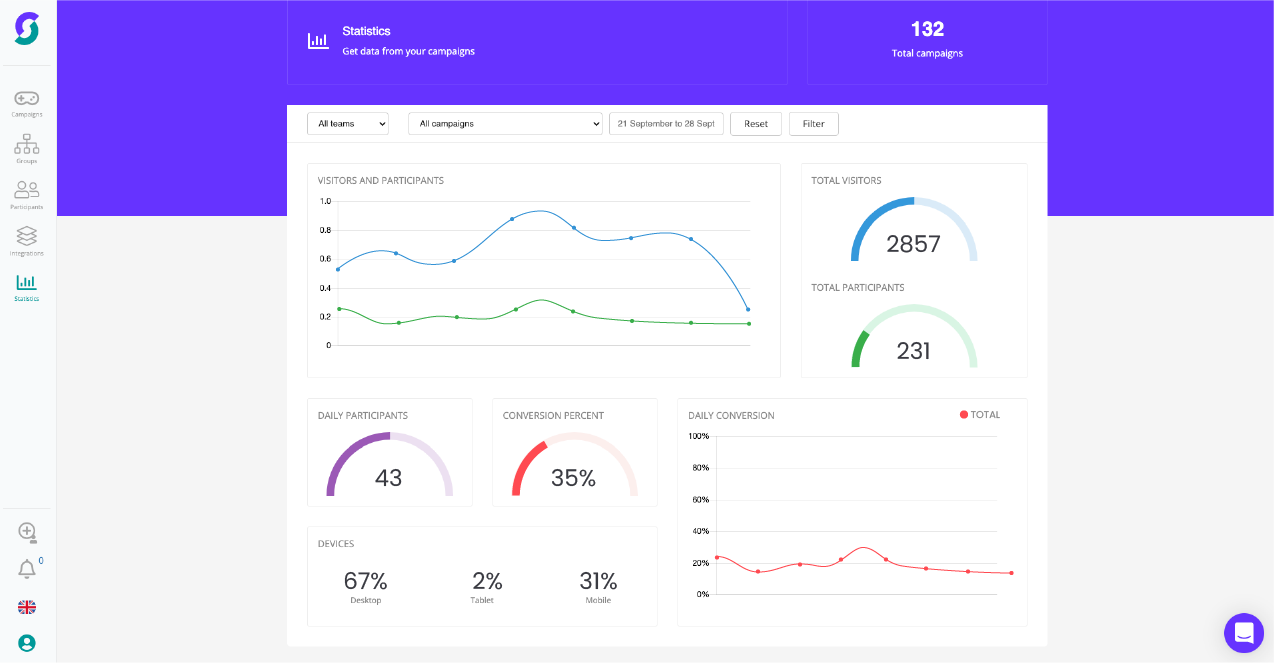Screen dimensions: 1274x663
Task: Click the Conversion Percent gauge 35%
Action: tap(574, 465)
